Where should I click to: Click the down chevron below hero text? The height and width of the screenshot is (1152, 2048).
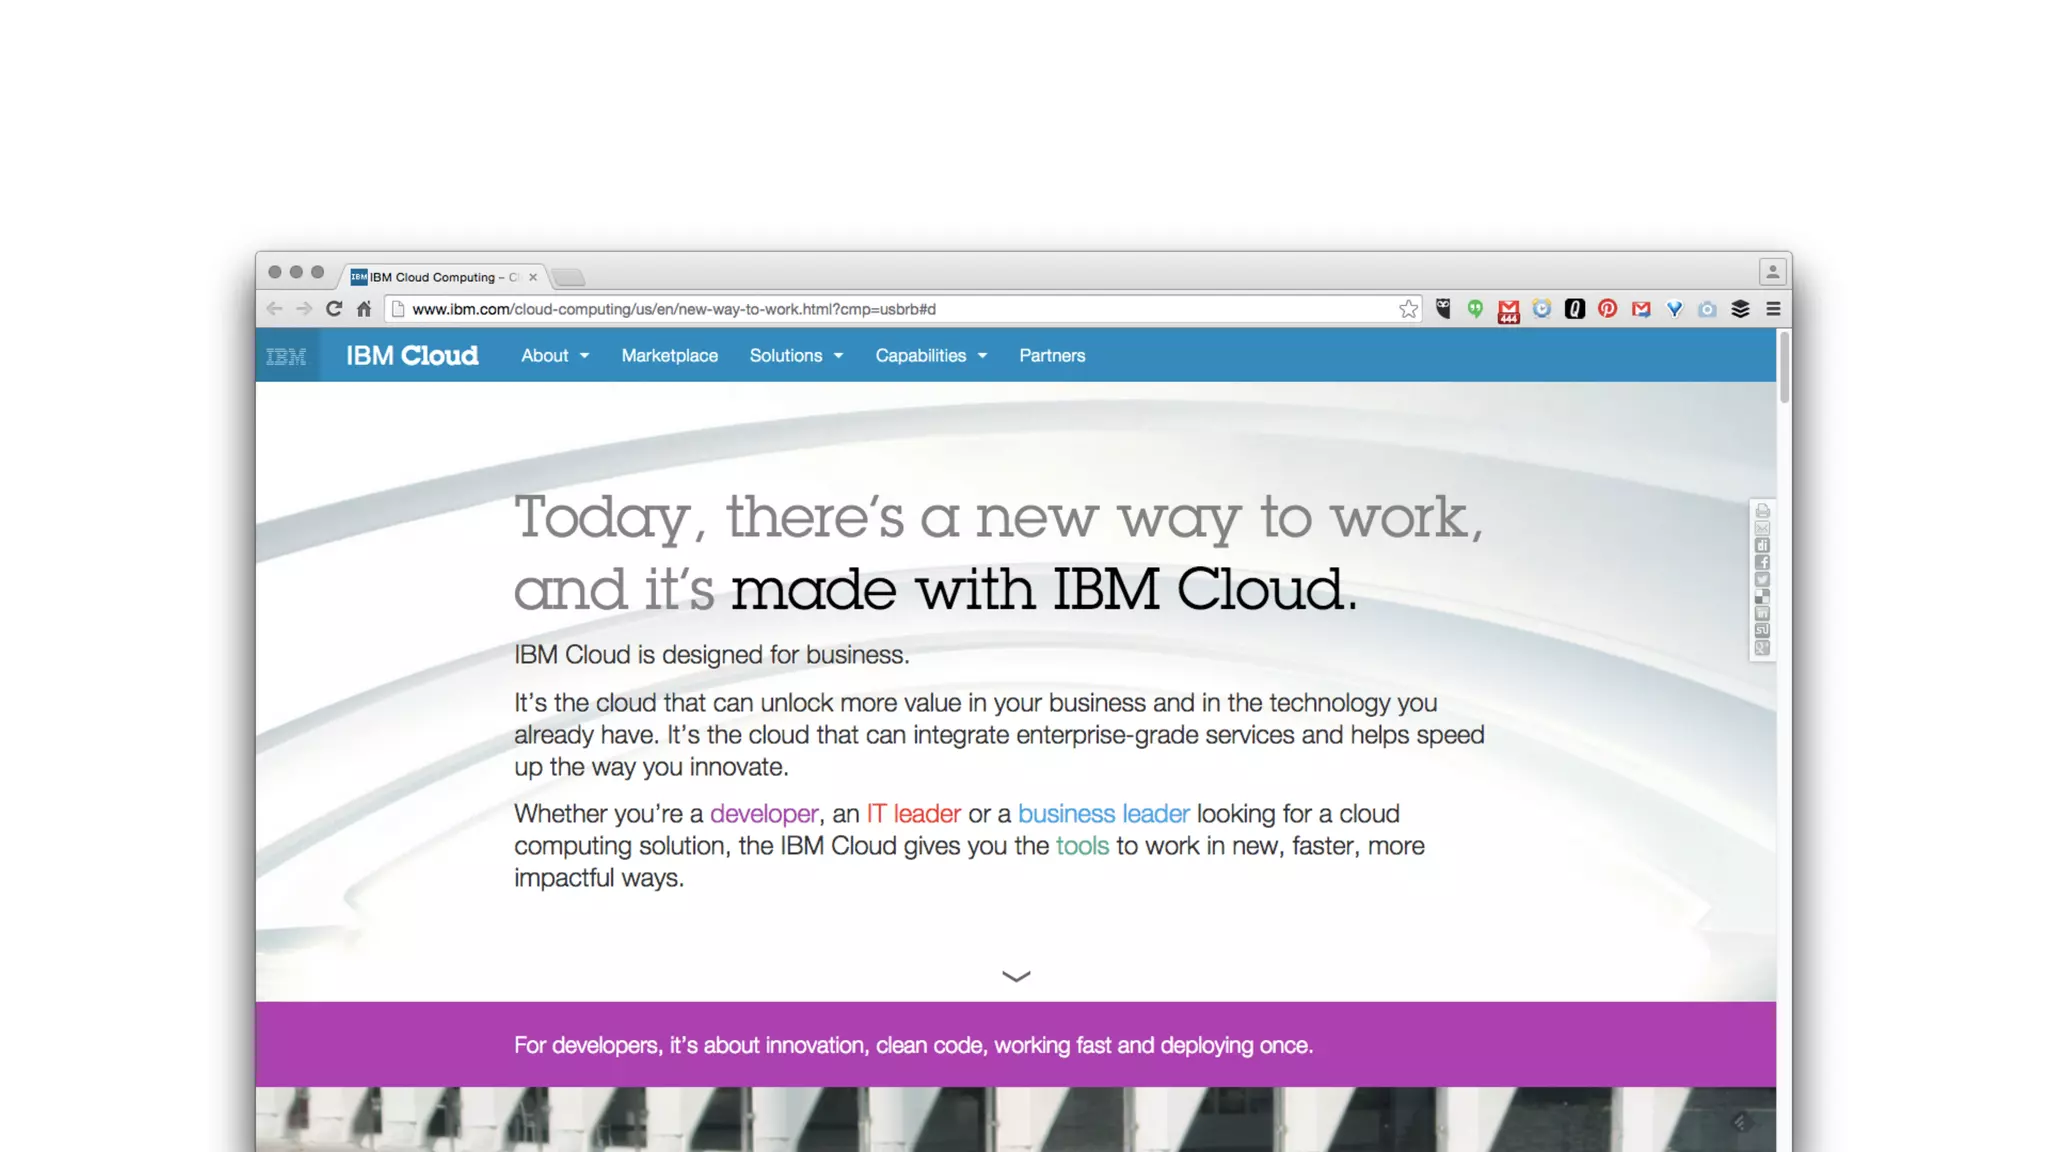(1016, 976)
